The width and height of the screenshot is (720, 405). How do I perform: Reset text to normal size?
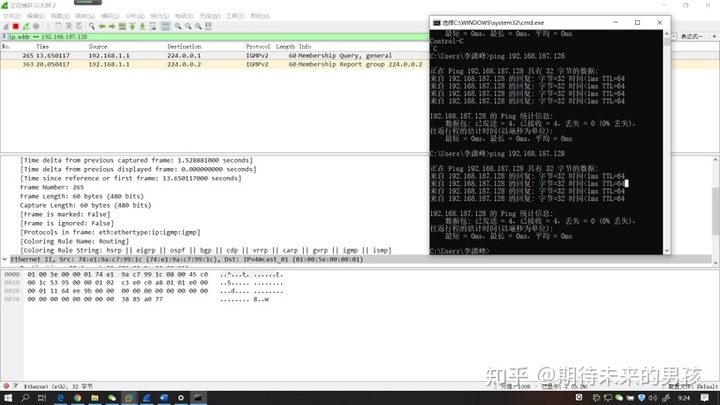point(198,27)
